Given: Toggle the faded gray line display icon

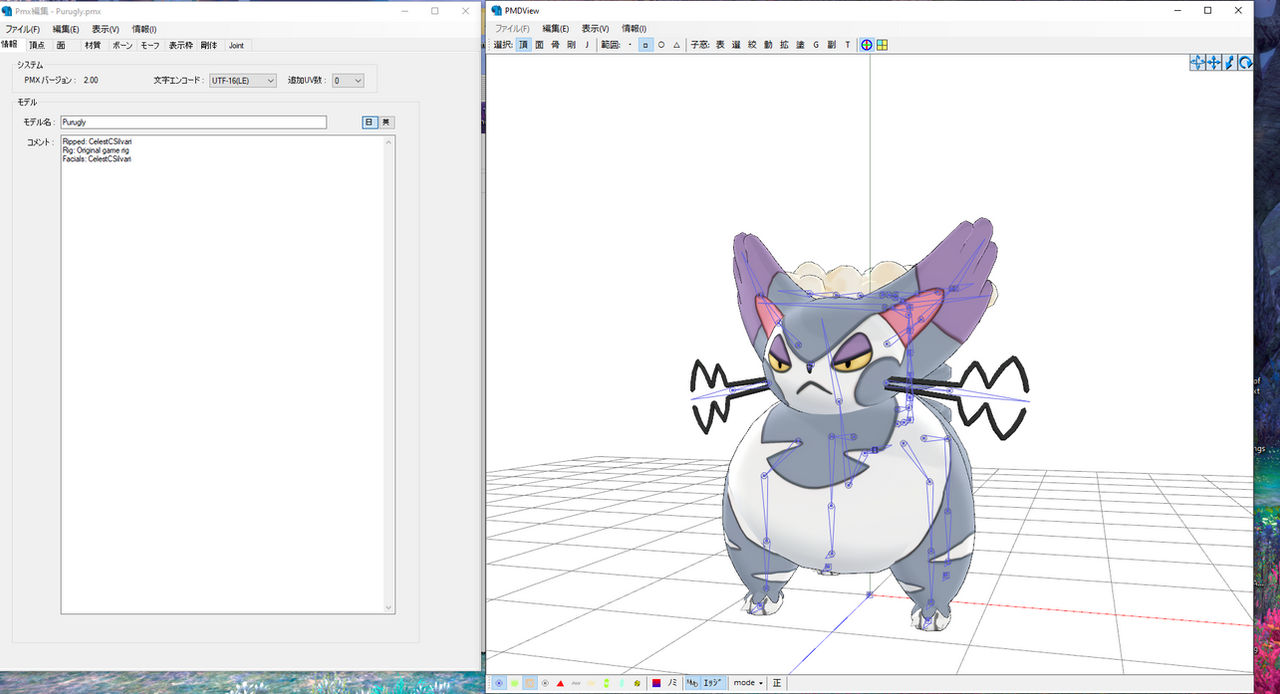Looking at the screenshot, I should (x=576, y=683).
